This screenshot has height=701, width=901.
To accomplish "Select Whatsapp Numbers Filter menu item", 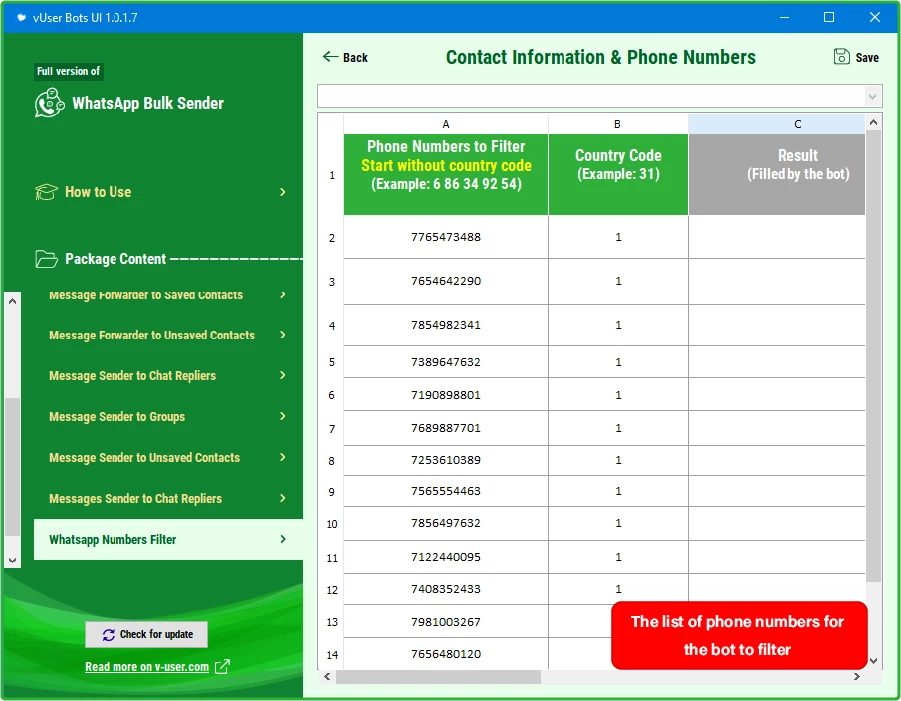I will tap(168, 539).
